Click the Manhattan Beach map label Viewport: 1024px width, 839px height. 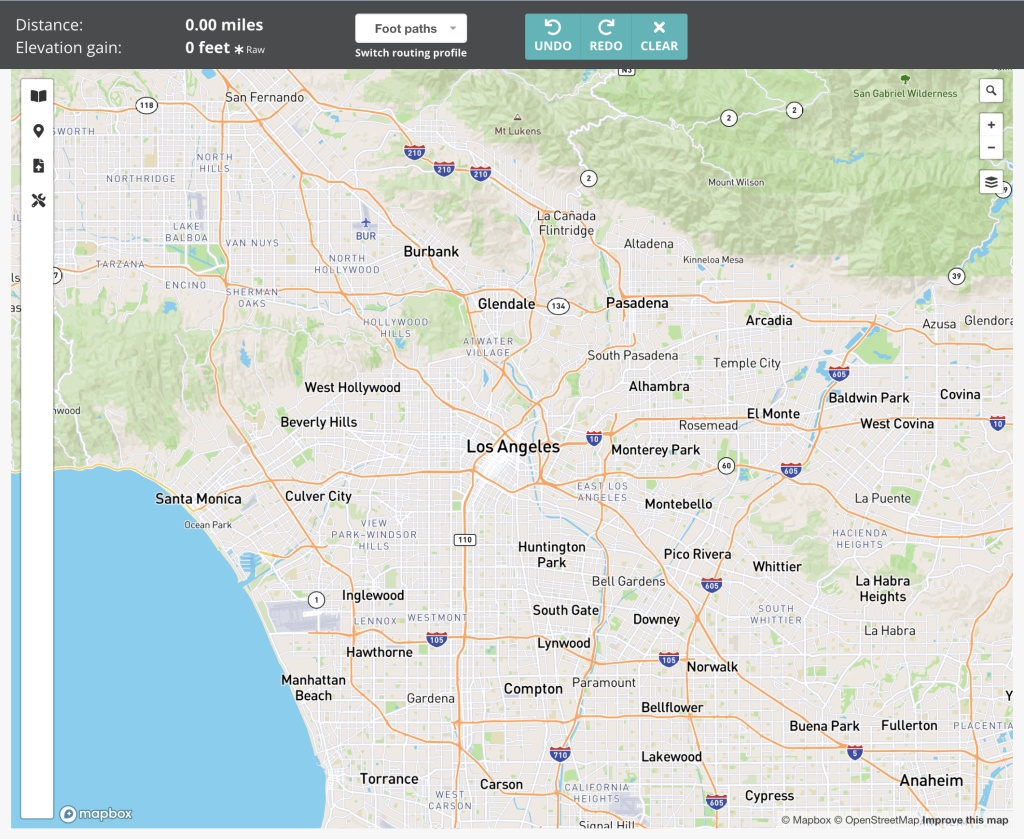[x=313, y=688]
